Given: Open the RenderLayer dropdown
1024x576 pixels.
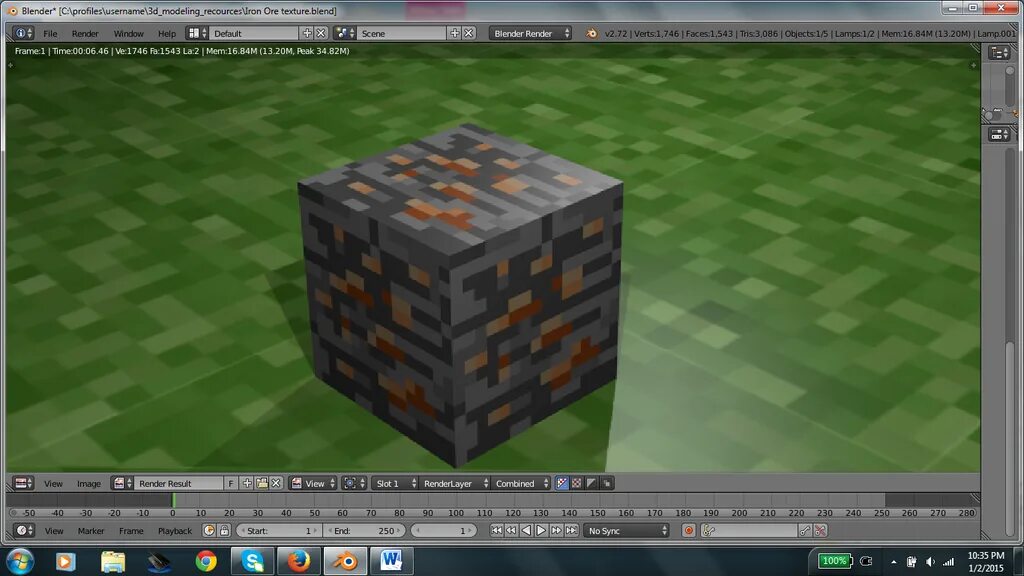Looking at the screenshot, I should tap(455, 483).
